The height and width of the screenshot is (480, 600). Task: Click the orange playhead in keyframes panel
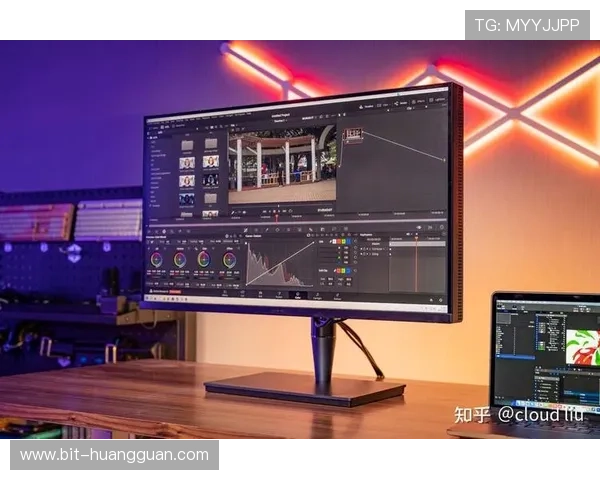point(417,262)
